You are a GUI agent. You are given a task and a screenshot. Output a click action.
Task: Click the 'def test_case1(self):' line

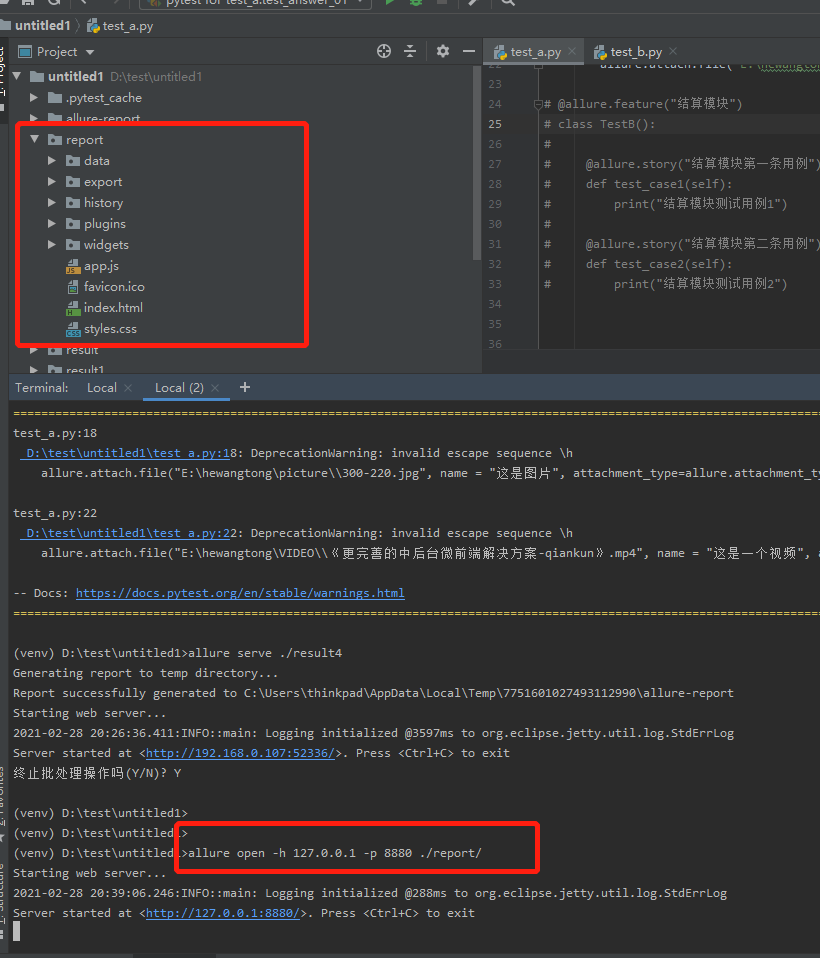point(659,184)
